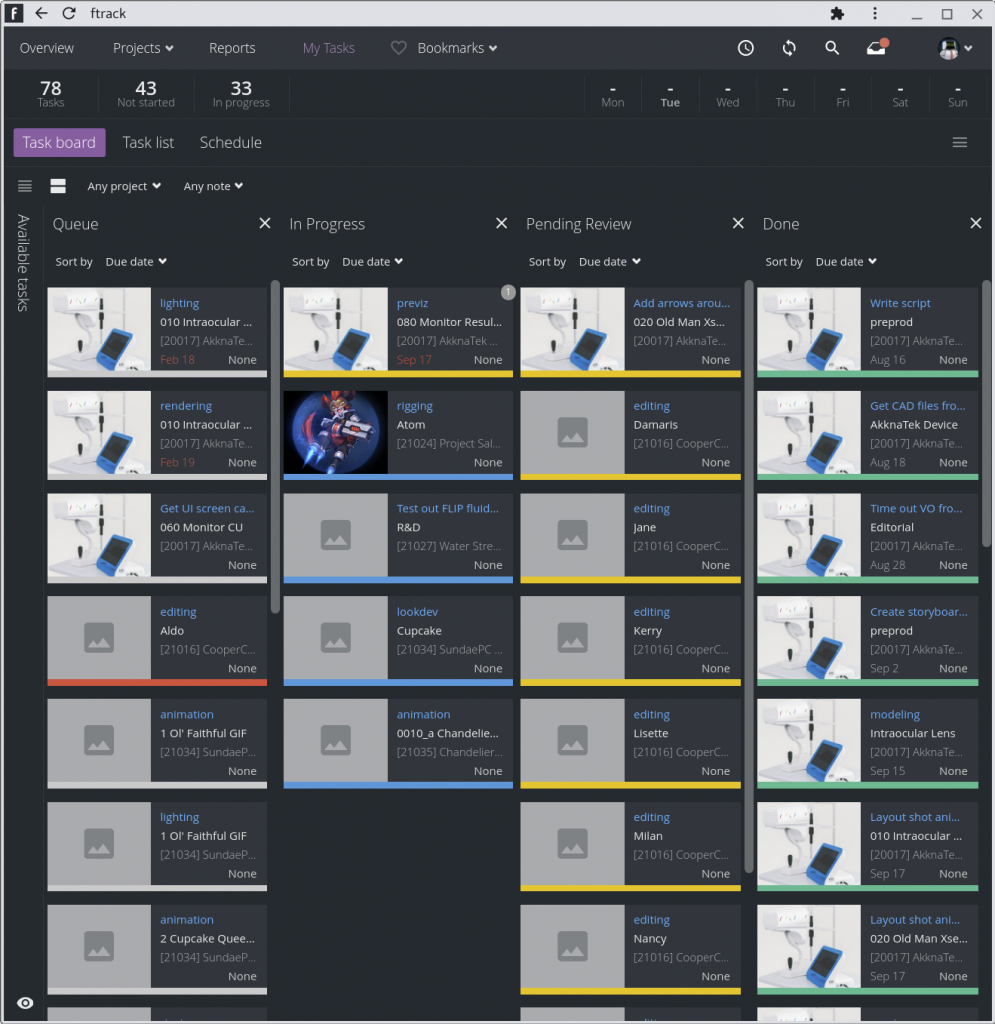
Task: Click the sync refresh icon
Action: point(789,48)
